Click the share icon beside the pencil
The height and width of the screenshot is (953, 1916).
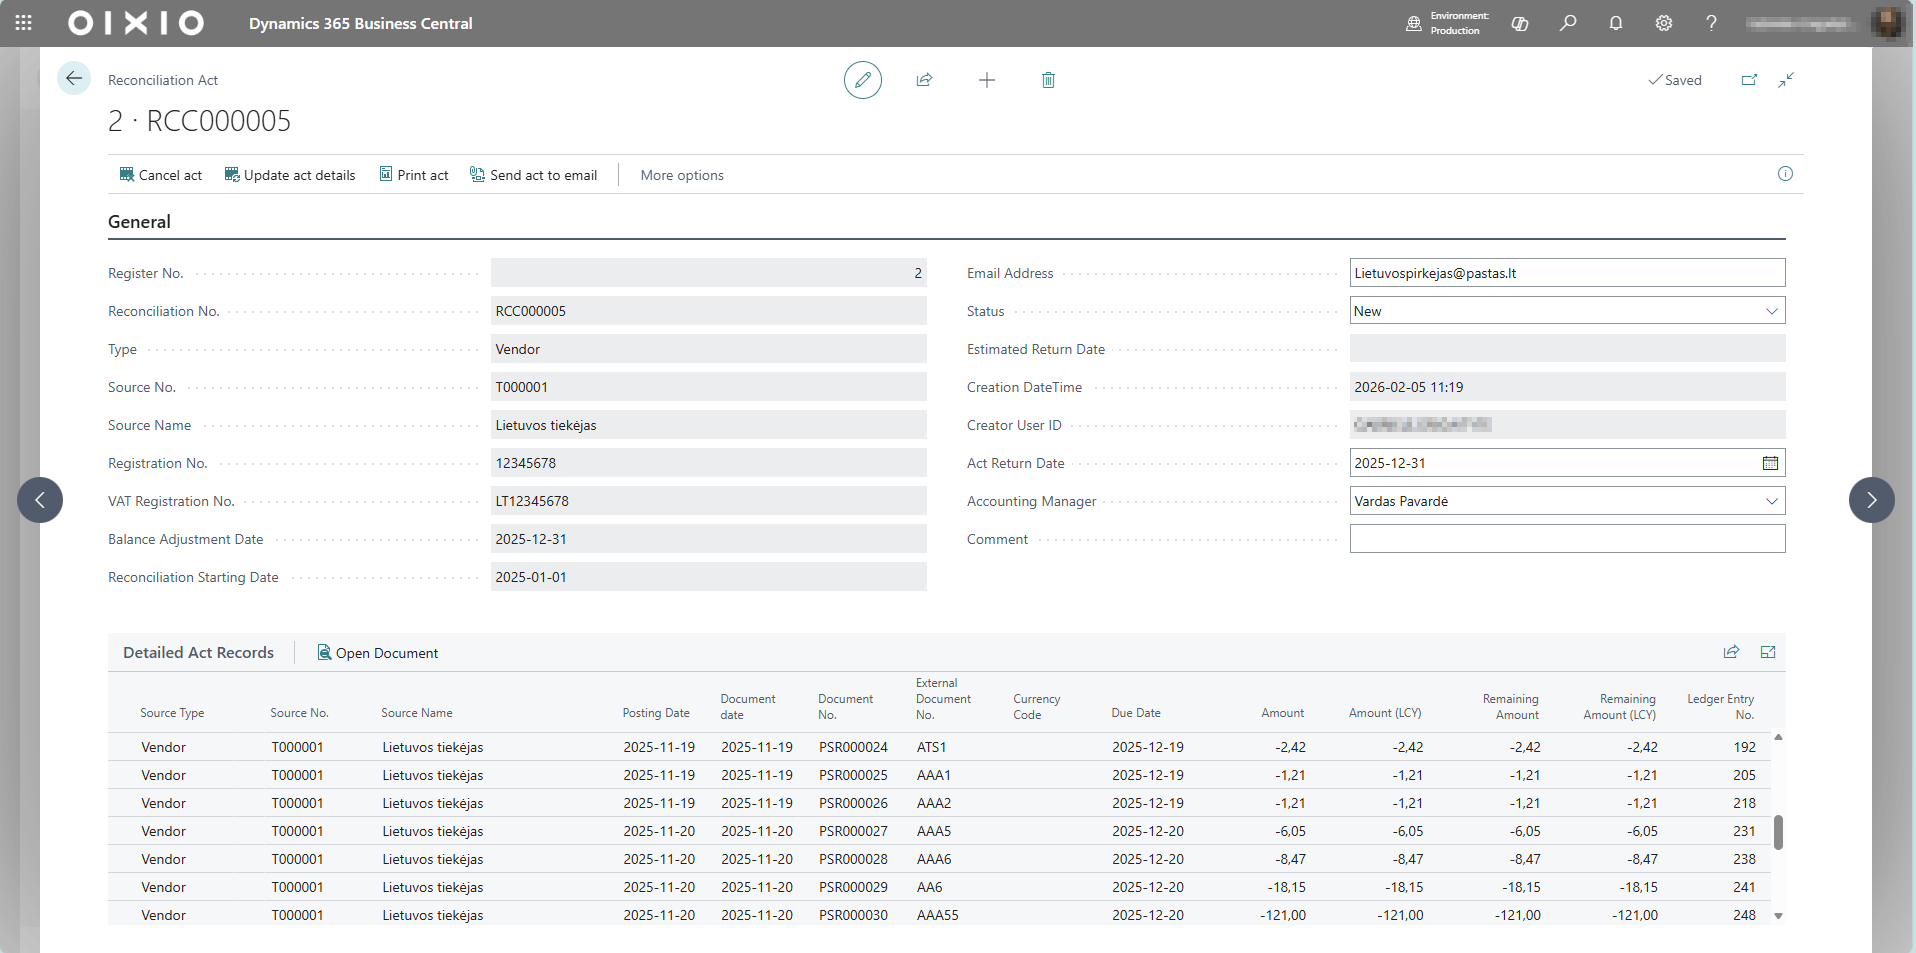click(924, 80)
